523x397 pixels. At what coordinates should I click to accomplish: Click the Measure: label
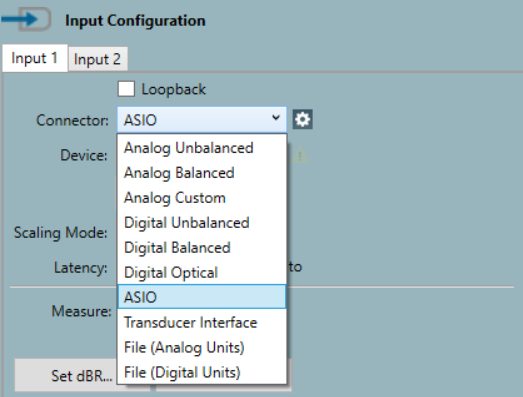pos(81,311)
